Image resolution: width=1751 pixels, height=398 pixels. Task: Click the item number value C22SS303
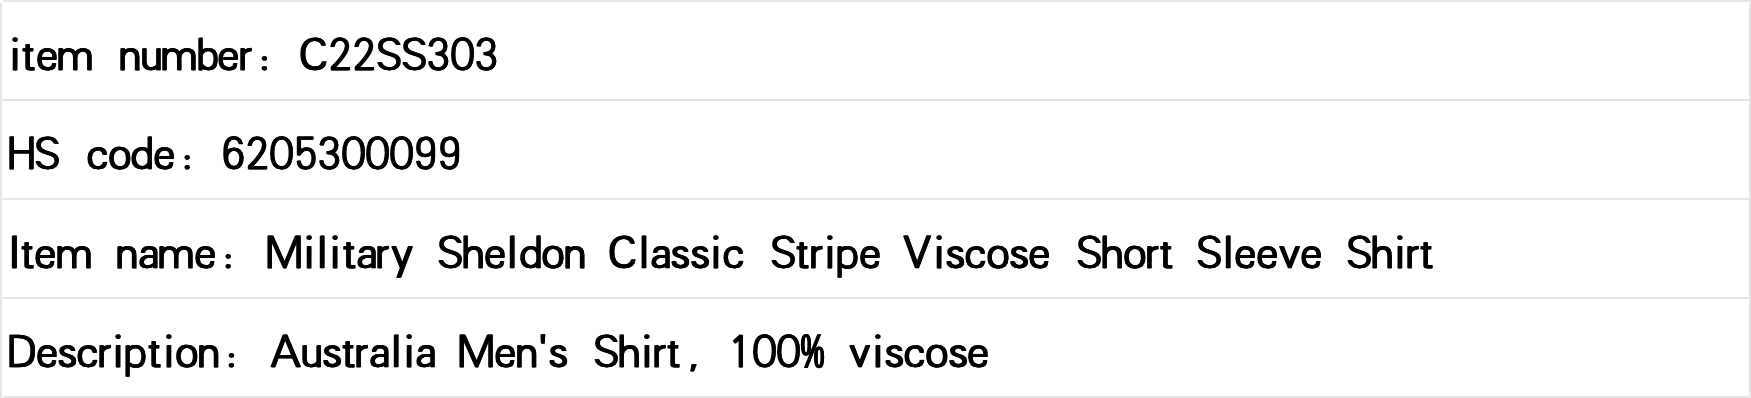coord(398,56)
